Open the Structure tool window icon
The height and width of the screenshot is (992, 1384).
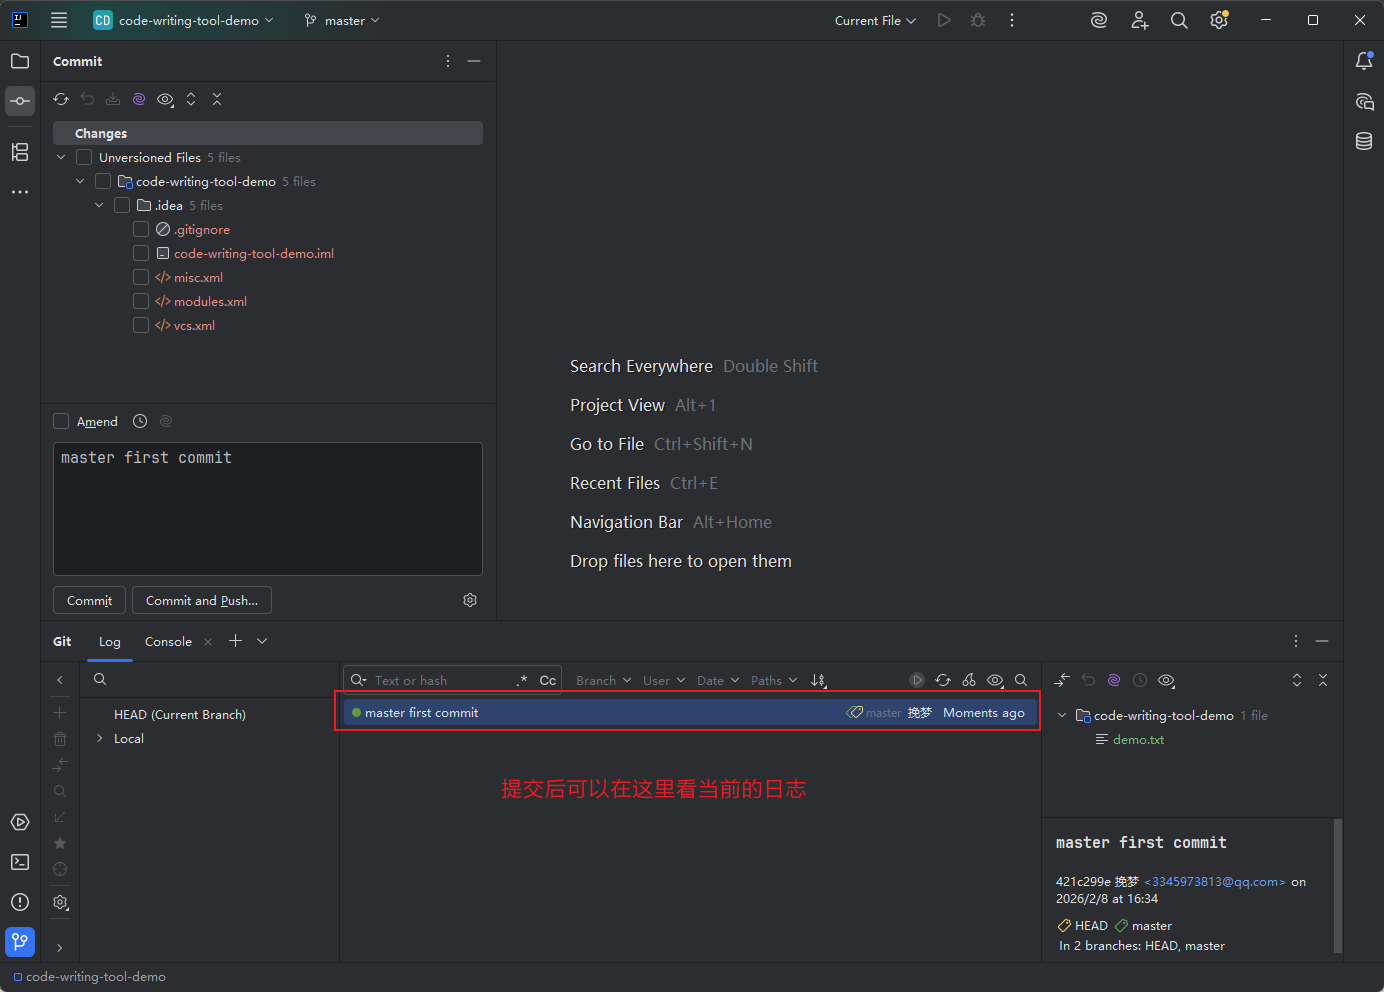click(x=20, y=152)
